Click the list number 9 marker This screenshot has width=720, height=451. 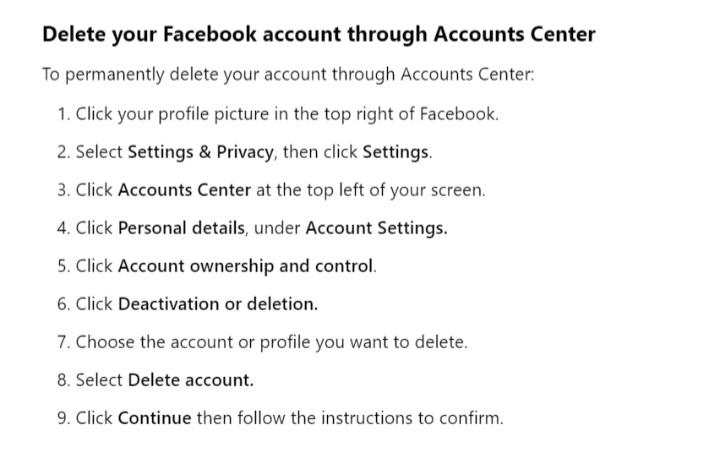(63, 418)
